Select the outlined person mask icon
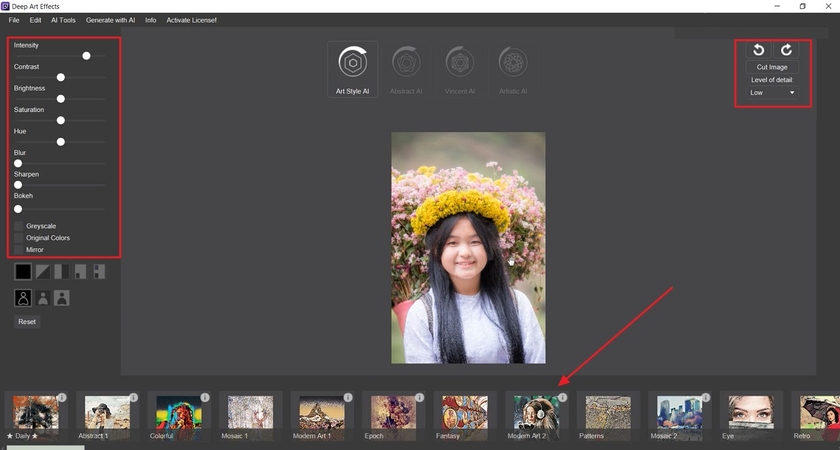 [x=23, y=298]
